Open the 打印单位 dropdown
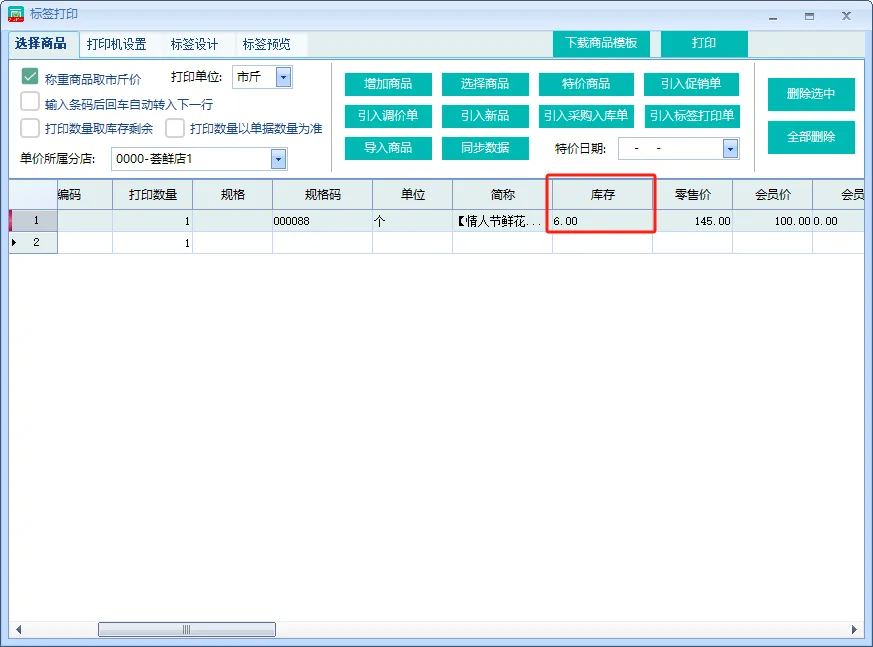The width and height of the screenshot is (873, 647). (283, 77)
